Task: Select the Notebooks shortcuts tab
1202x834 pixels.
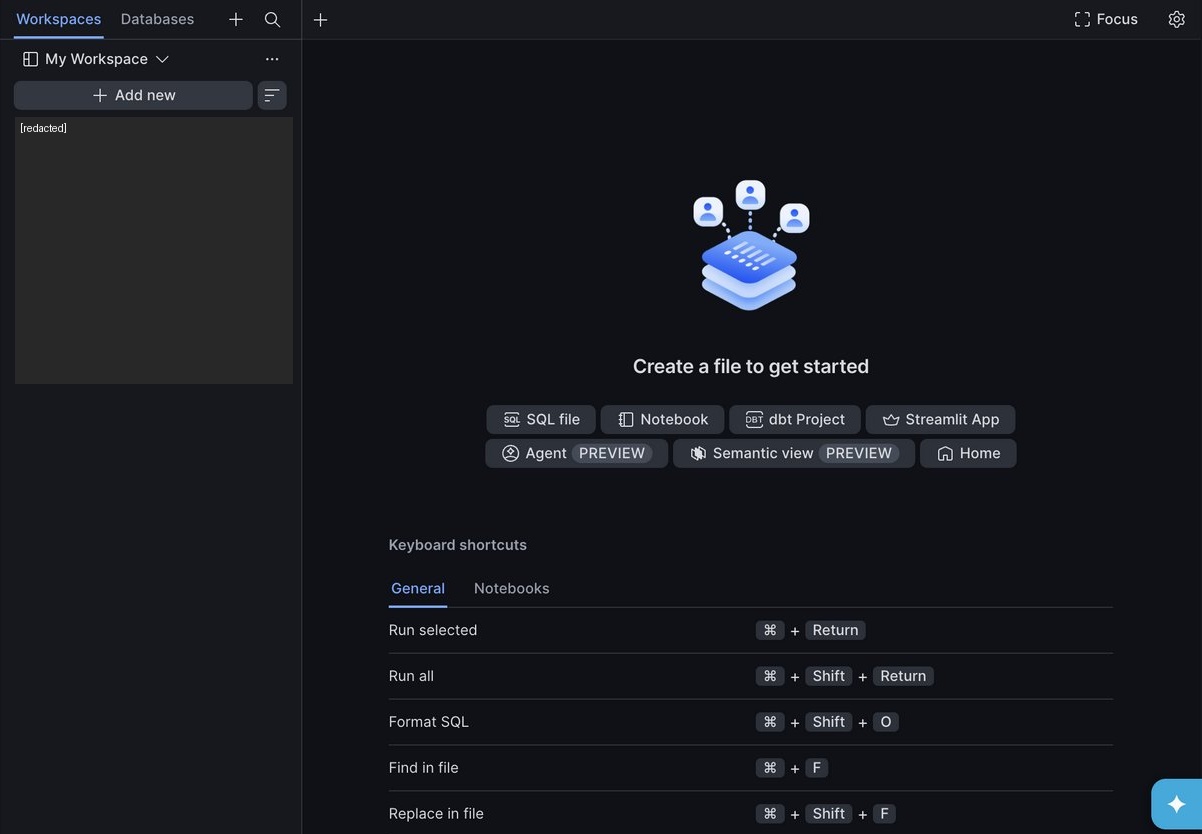Action: pyautogui.click(x=512, y=588)
